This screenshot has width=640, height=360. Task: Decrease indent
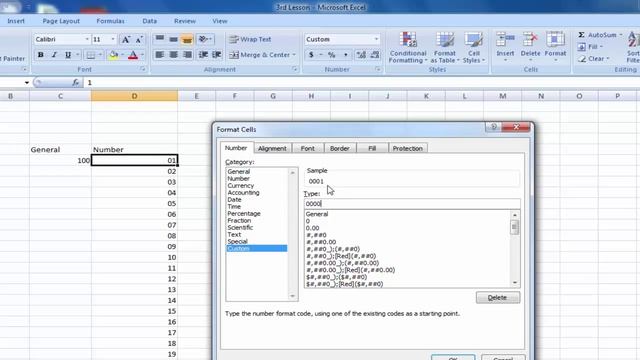tap(203, 54)
